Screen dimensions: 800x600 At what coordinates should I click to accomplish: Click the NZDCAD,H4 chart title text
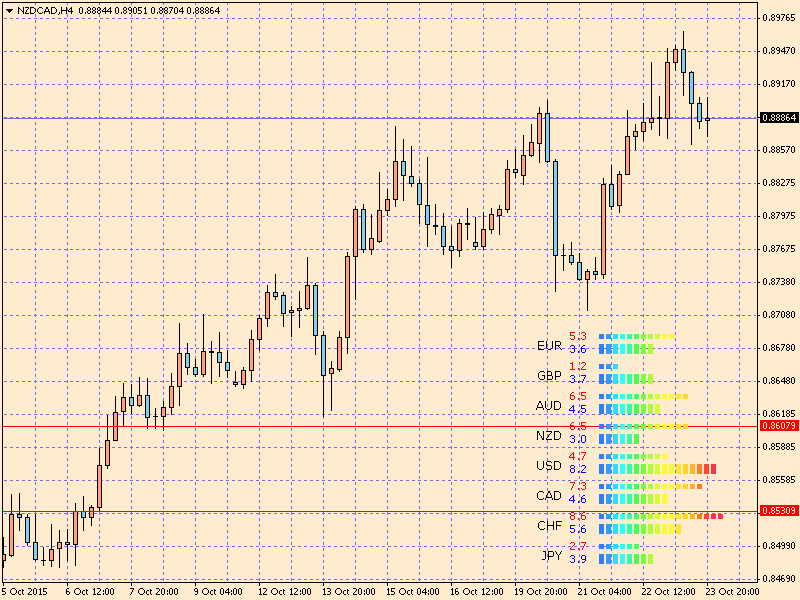coord(45,10)
